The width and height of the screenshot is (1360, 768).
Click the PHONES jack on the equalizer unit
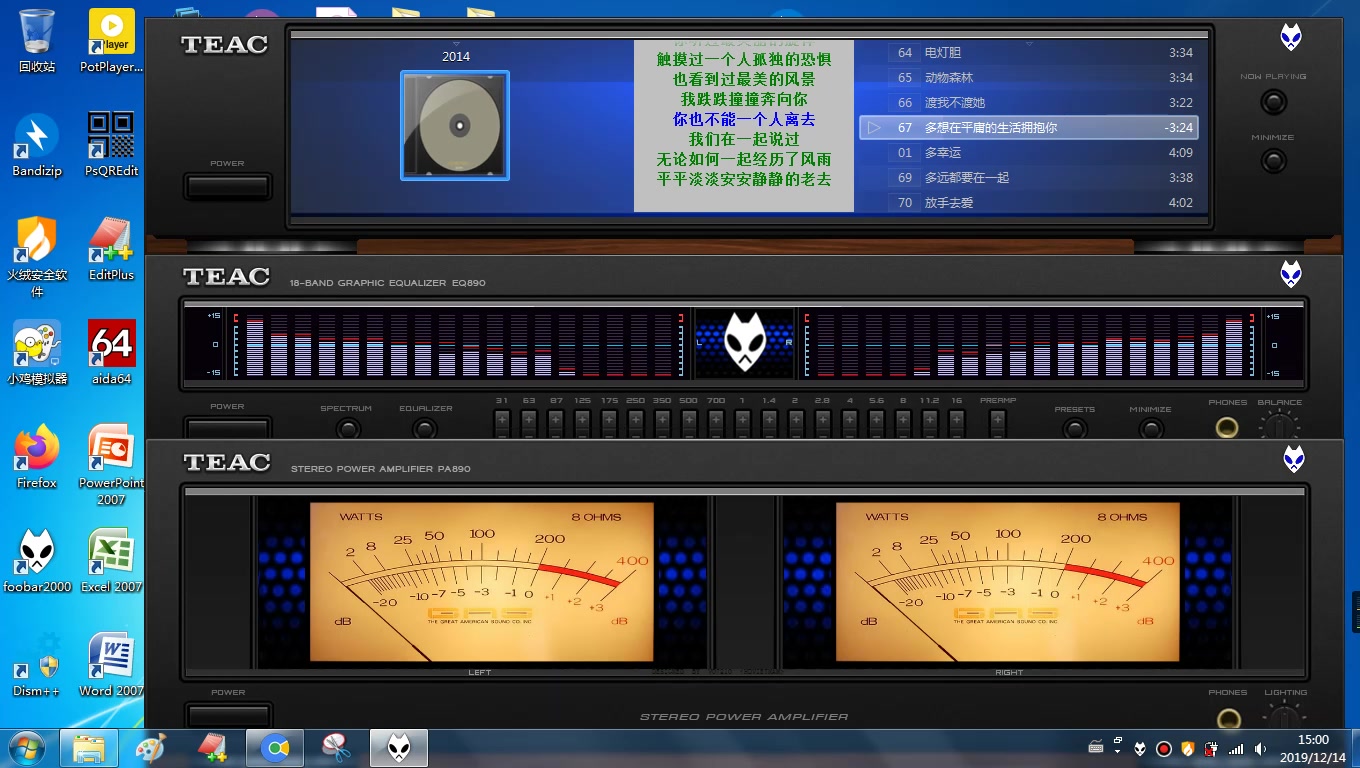[x=1227, y=428]
